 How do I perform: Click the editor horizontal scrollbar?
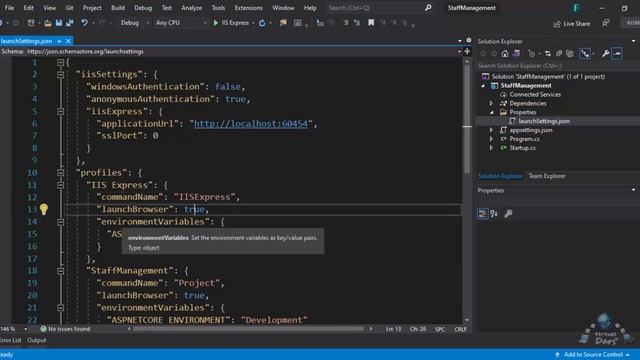(x=248, y=329)
